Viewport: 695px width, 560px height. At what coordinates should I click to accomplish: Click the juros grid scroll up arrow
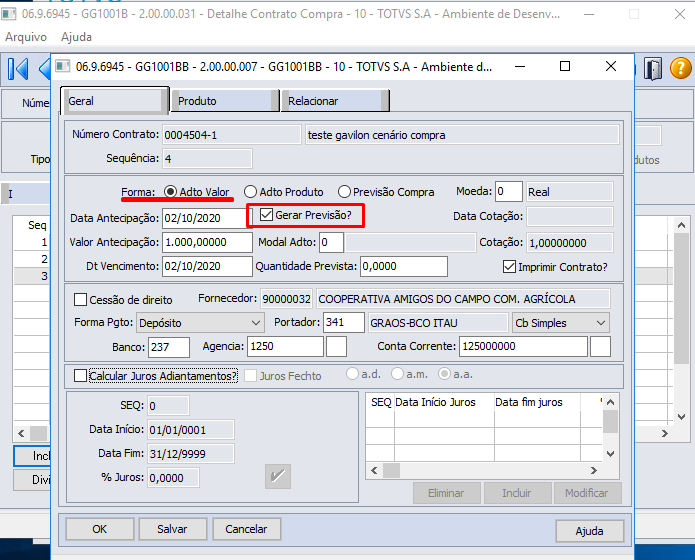[x=610, y=402]
